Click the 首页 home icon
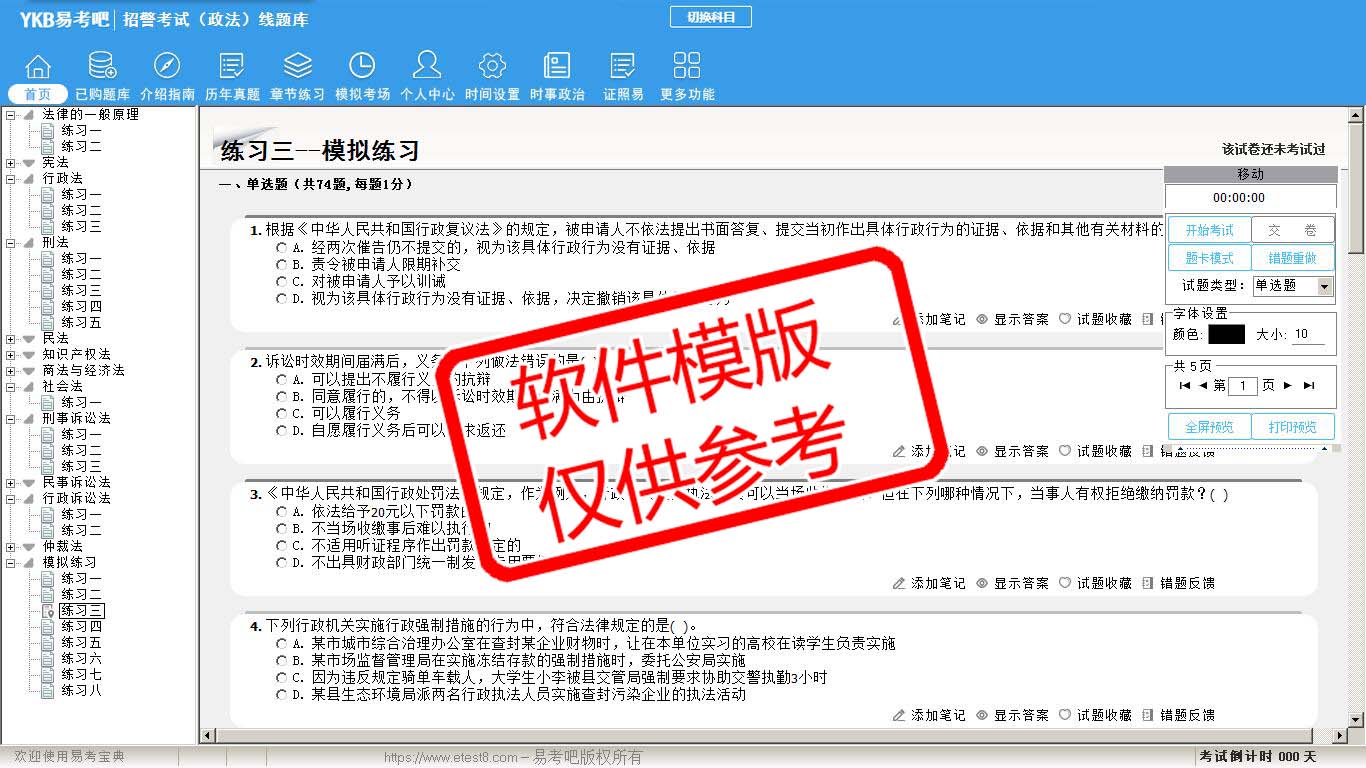The image size is (1366, 768). pos(38,67)
